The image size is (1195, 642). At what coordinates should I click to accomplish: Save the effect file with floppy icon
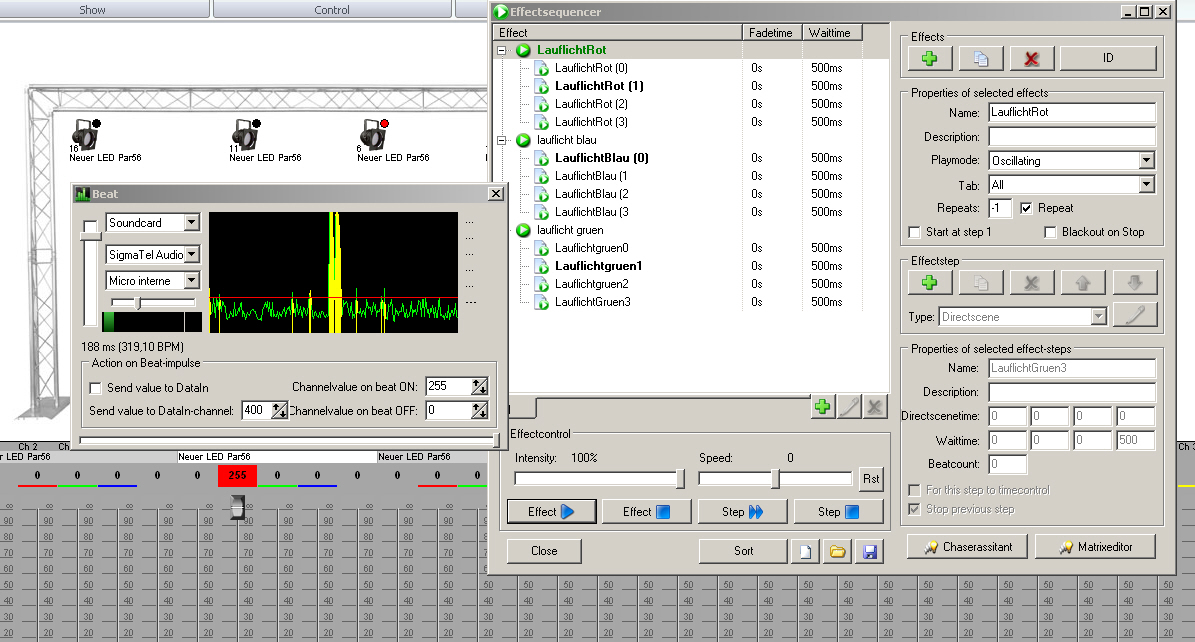(x=869, y=551)
